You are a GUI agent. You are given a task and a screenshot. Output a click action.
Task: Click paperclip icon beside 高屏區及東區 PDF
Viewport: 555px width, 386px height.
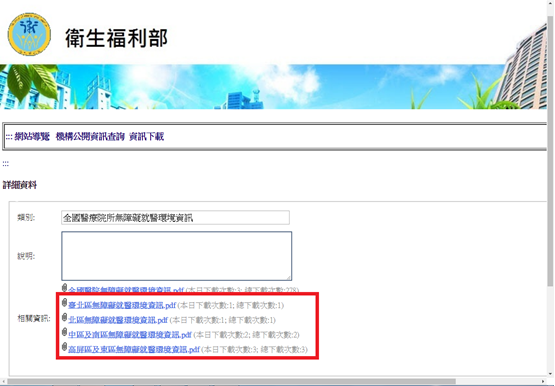pos(64,347)
